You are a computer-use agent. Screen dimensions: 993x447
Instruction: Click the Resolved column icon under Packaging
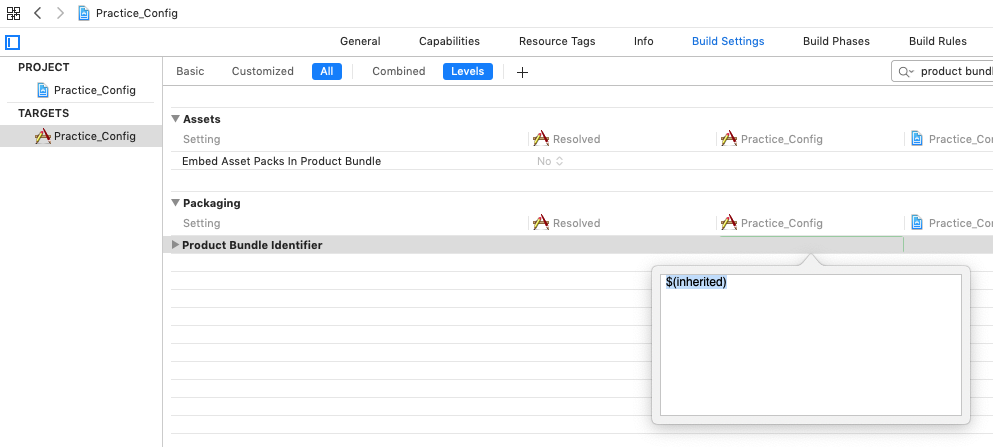pyautogui.click(x=541, y=223)
